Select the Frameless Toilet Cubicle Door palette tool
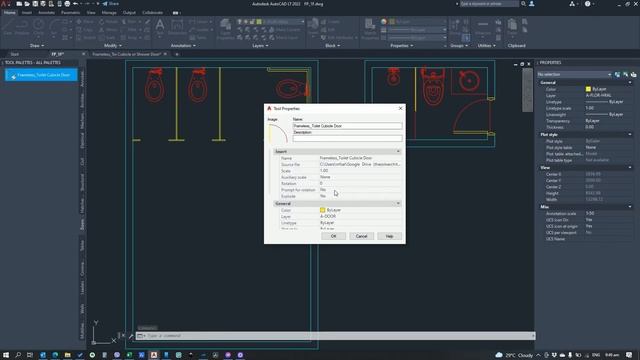This screenshot has height=360, width=640. [x=41, y=75]
